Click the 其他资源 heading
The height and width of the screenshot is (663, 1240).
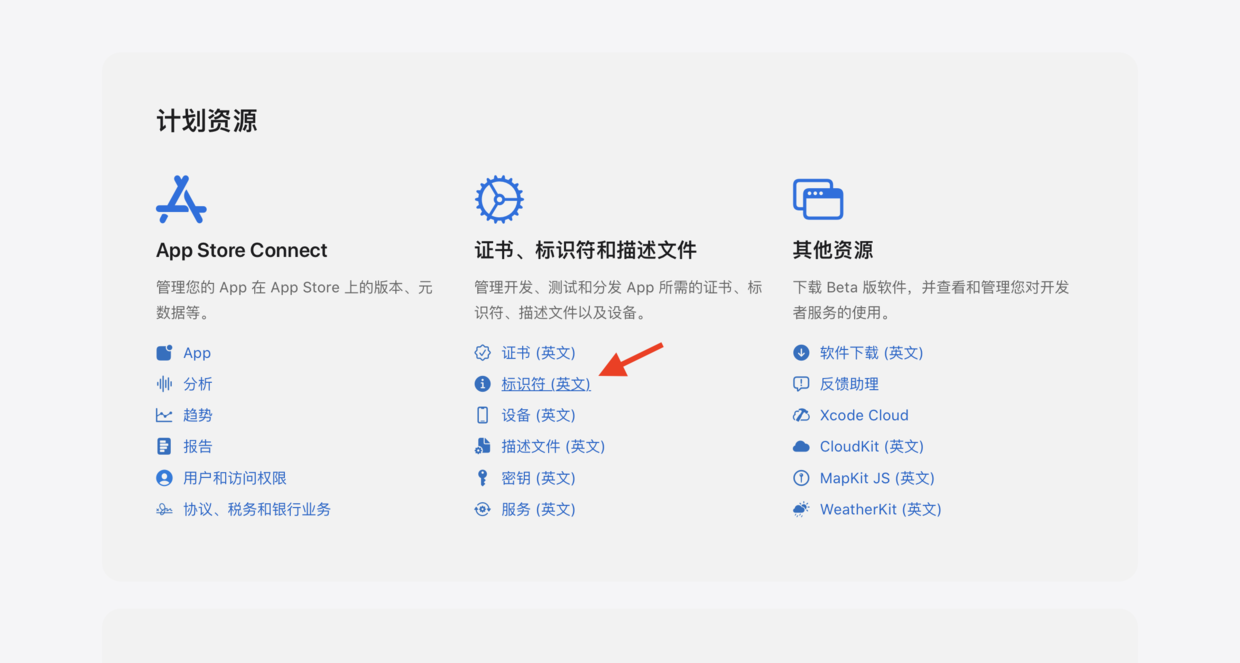point(833,250)
